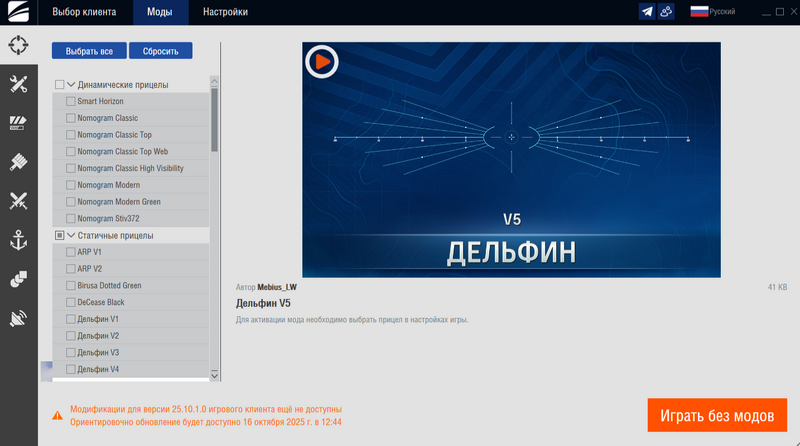Collapse the Динамические прицелы group
Image resolution: width=800 pixels, height=446 pixels.
(71, 85)
